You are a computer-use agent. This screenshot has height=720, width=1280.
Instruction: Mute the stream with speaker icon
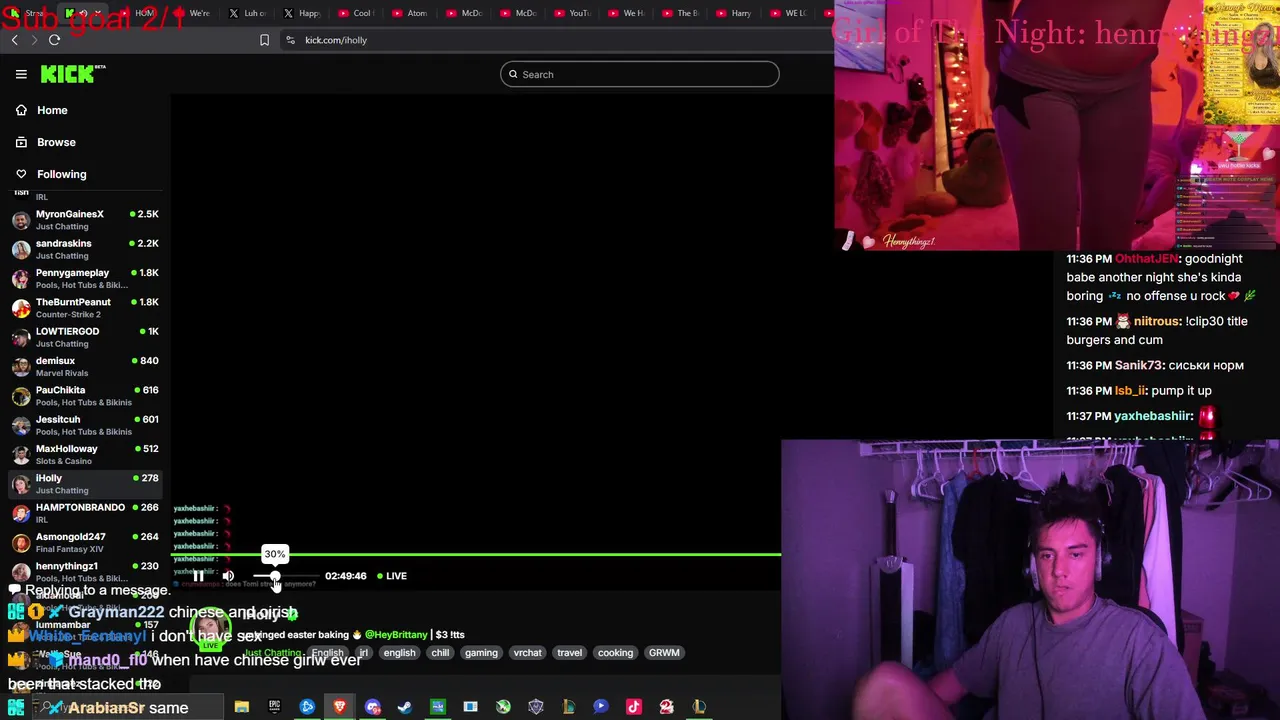tap(228, 576)
